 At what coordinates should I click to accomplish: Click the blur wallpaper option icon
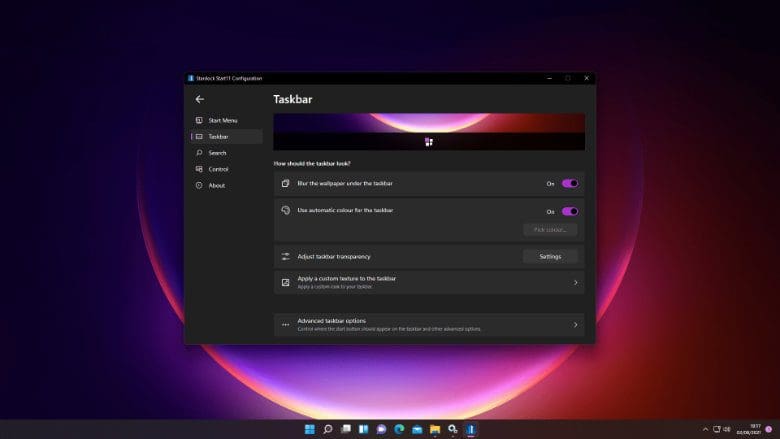(285, 184)
